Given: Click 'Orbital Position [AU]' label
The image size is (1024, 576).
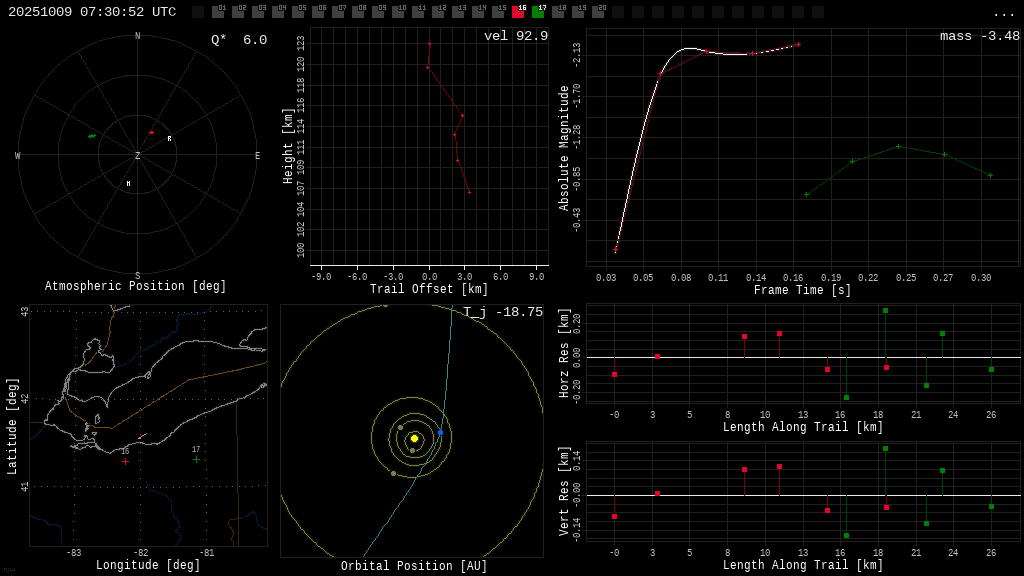Looking at the screenshot, I should point(414,566).
